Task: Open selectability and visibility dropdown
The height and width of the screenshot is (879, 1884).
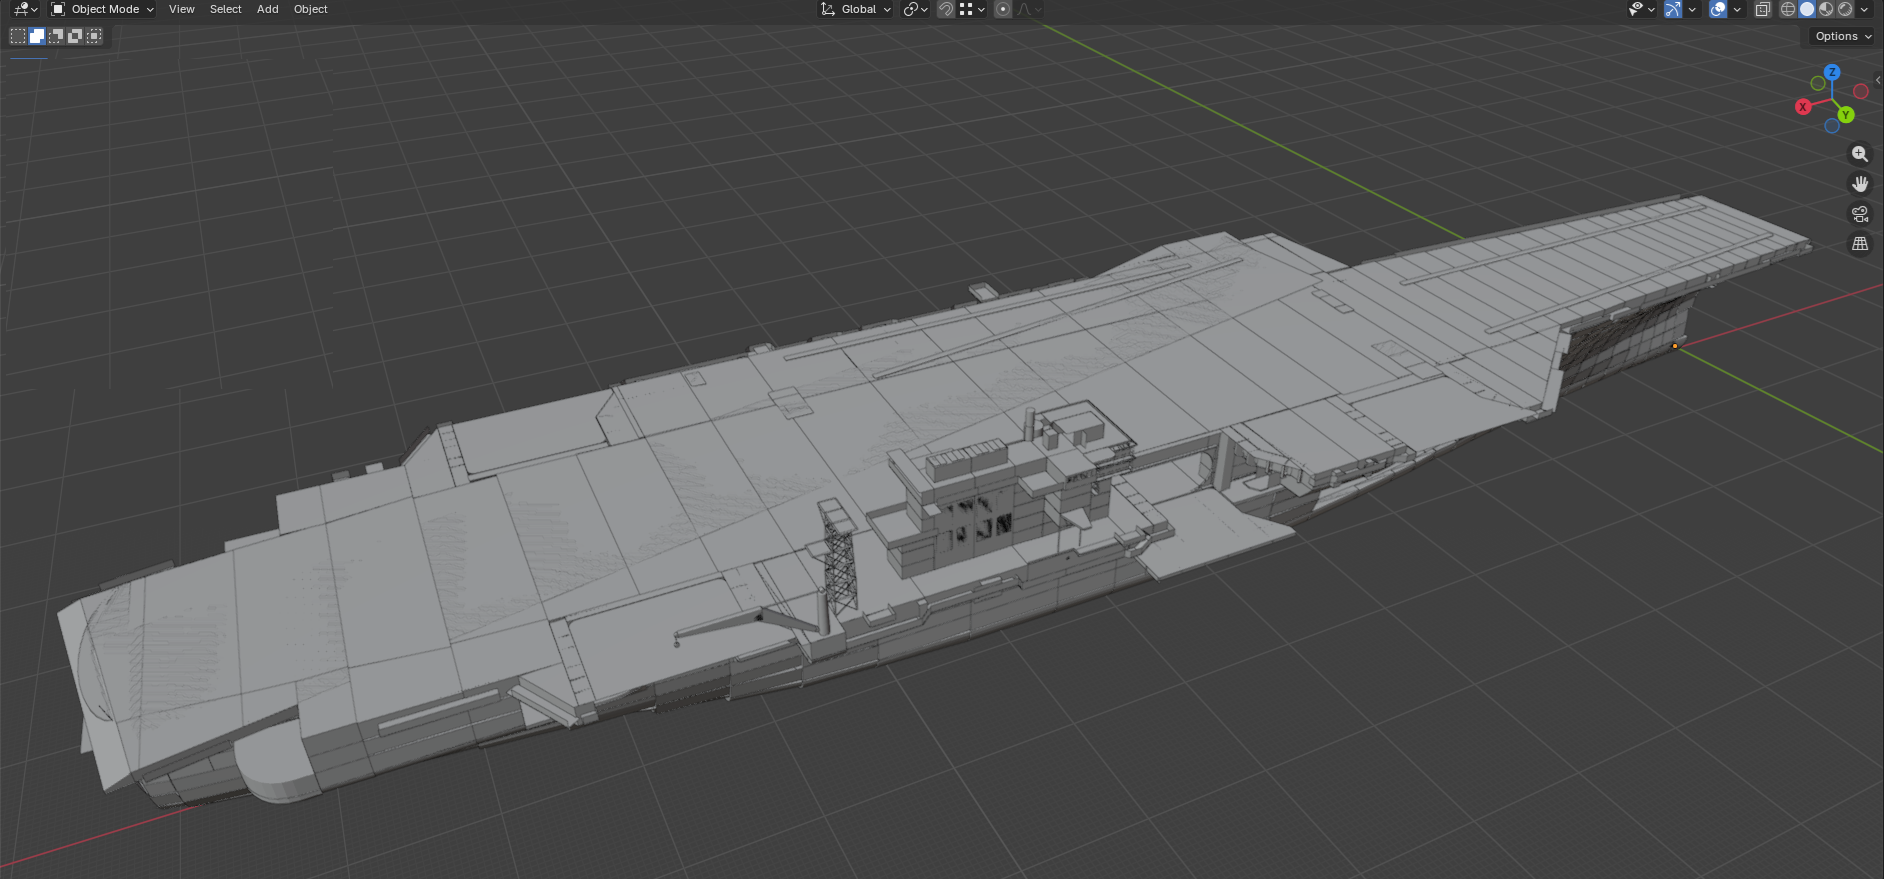Action: [x=1641, y=9]
